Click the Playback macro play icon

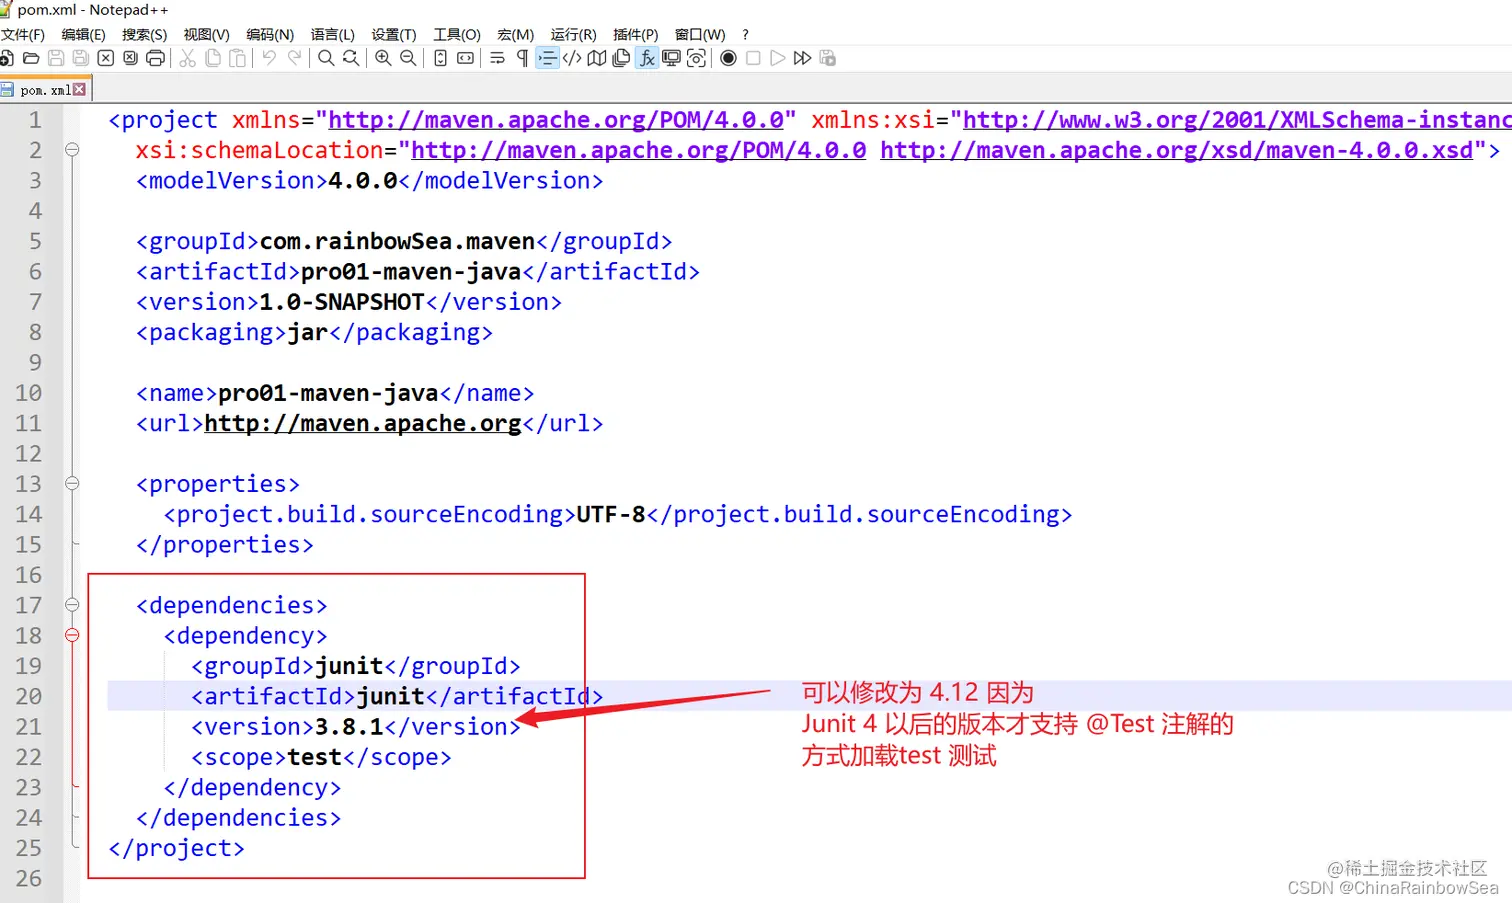pyautogui.click(x=777, y=58)
